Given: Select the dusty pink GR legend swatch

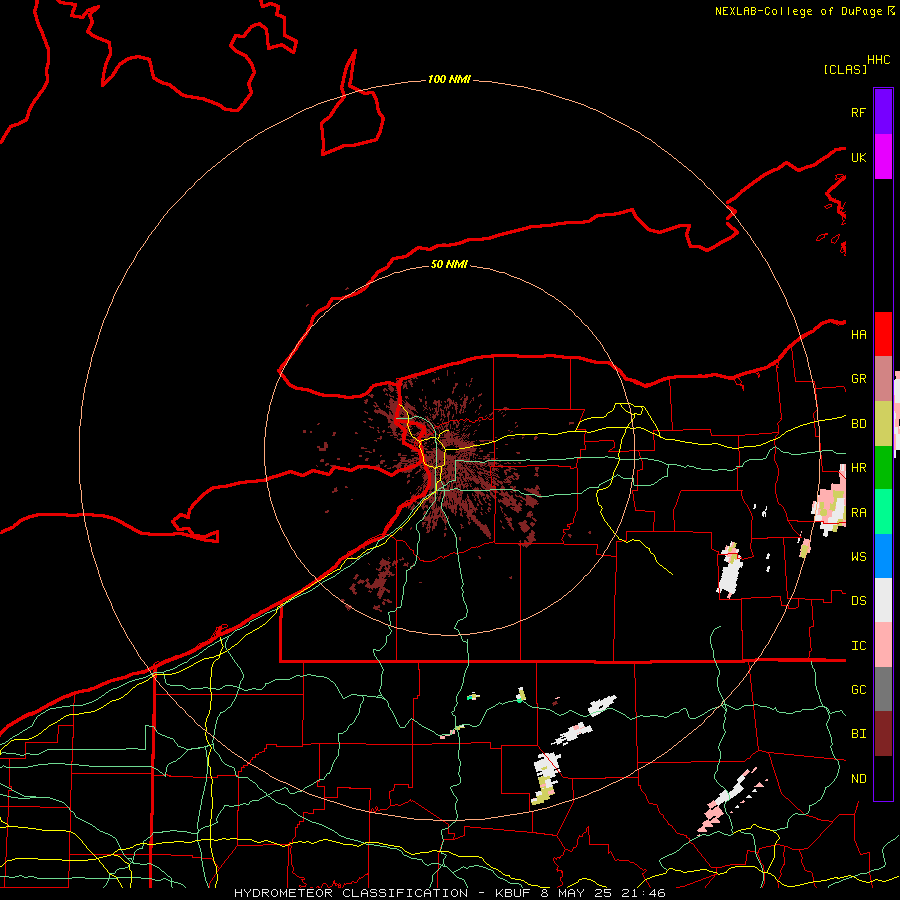Looking at the screenshot, I should 883,379.
